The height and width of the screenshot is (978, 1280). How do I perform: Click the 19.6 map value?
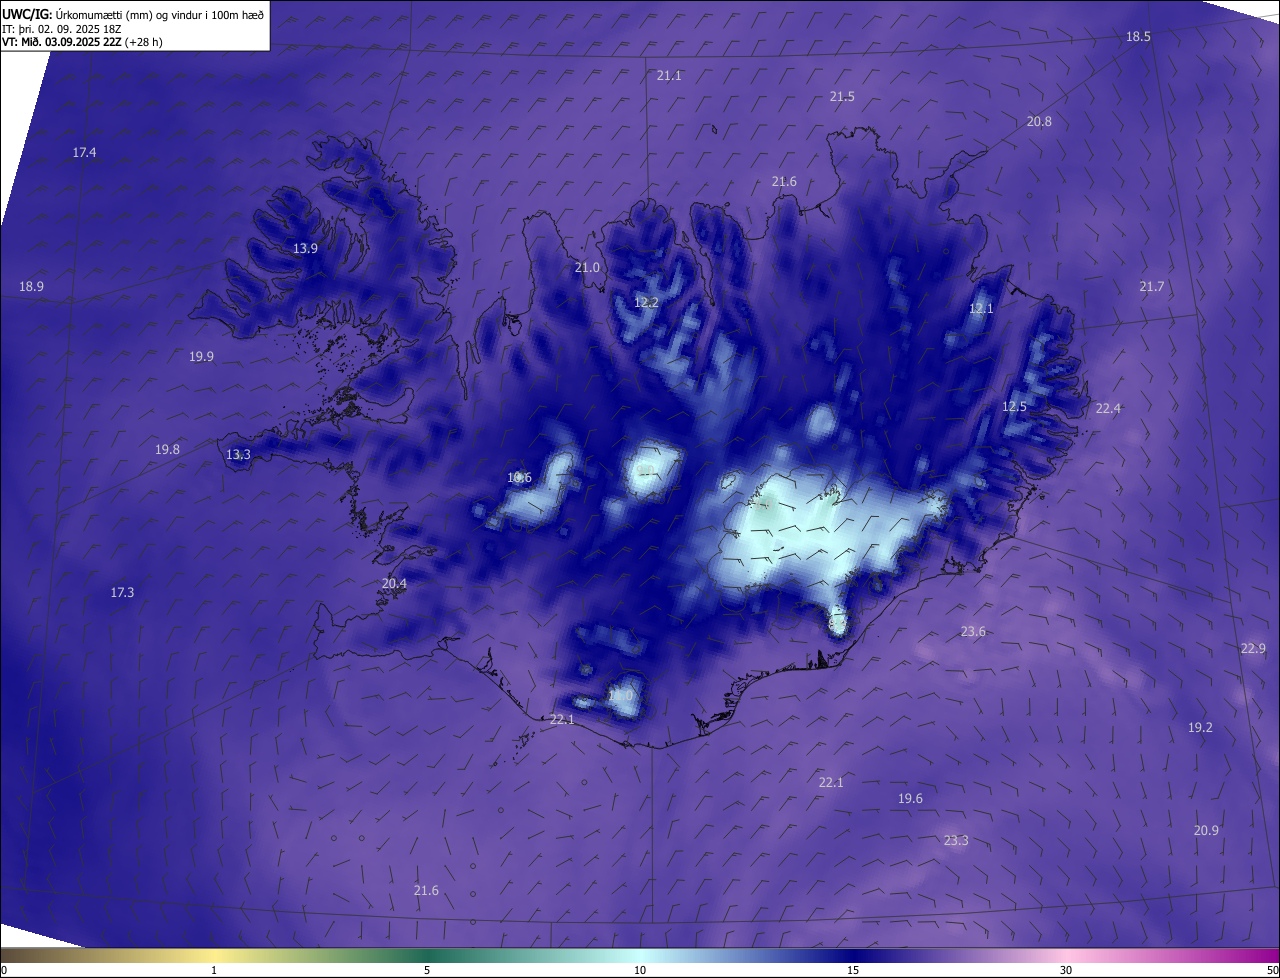coord(910,798)
